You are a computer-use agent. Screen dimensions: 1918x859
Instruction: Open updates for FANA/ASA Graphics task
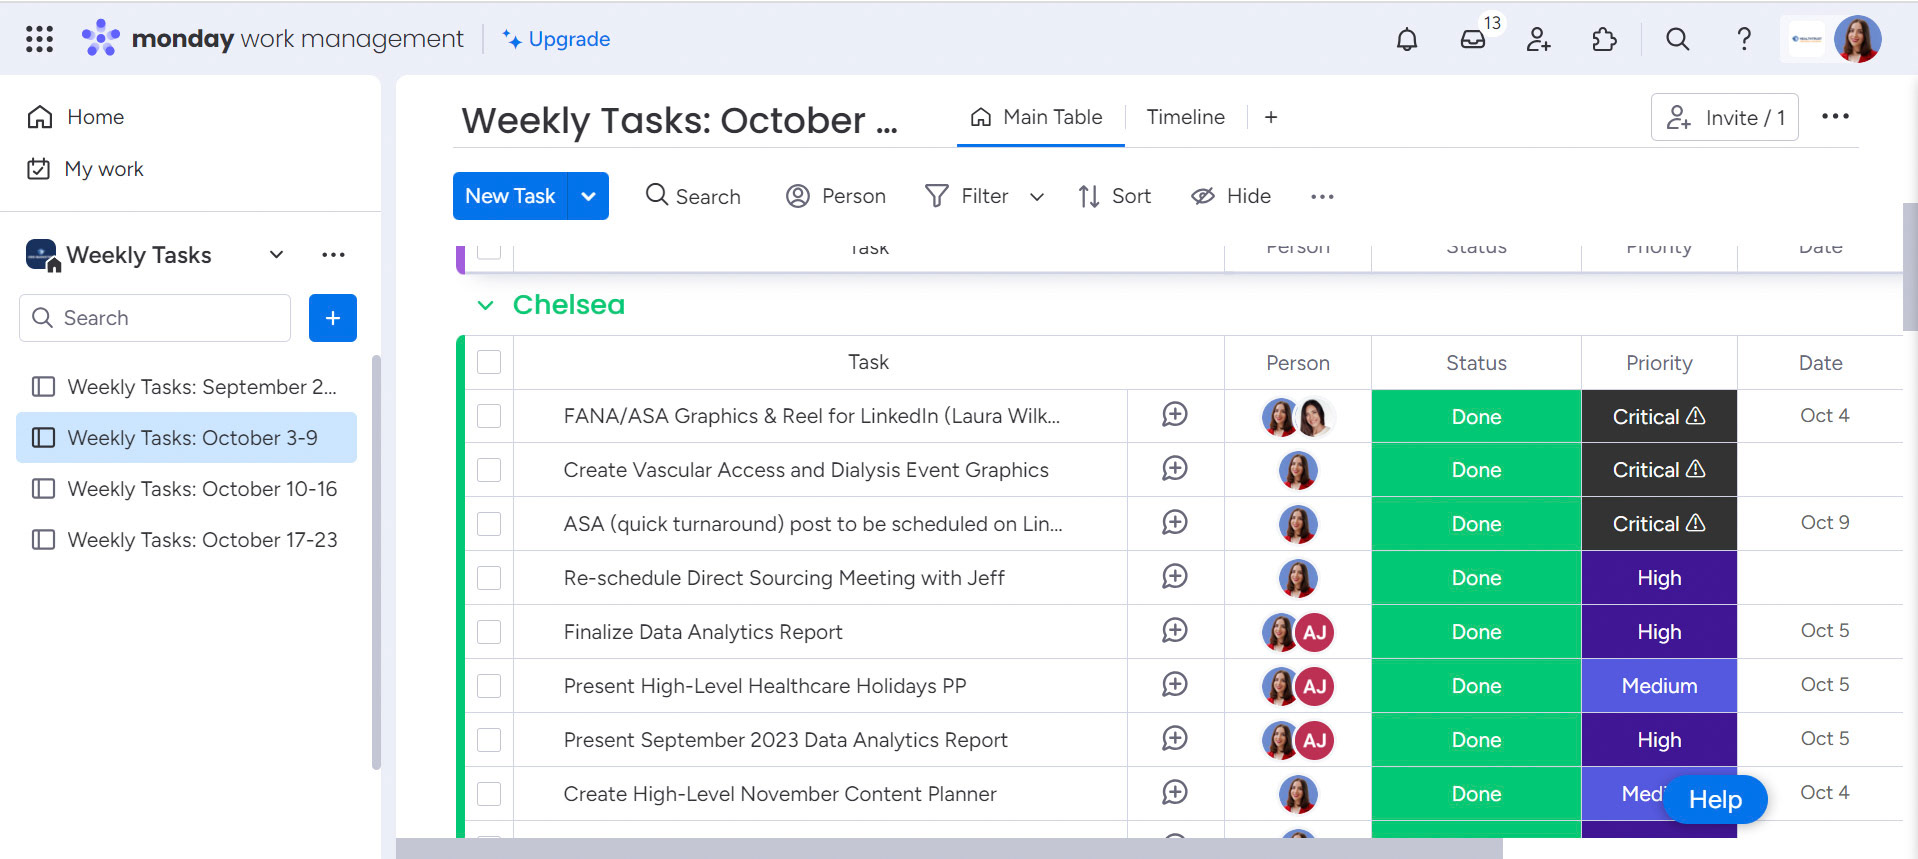click(1175, 414)
